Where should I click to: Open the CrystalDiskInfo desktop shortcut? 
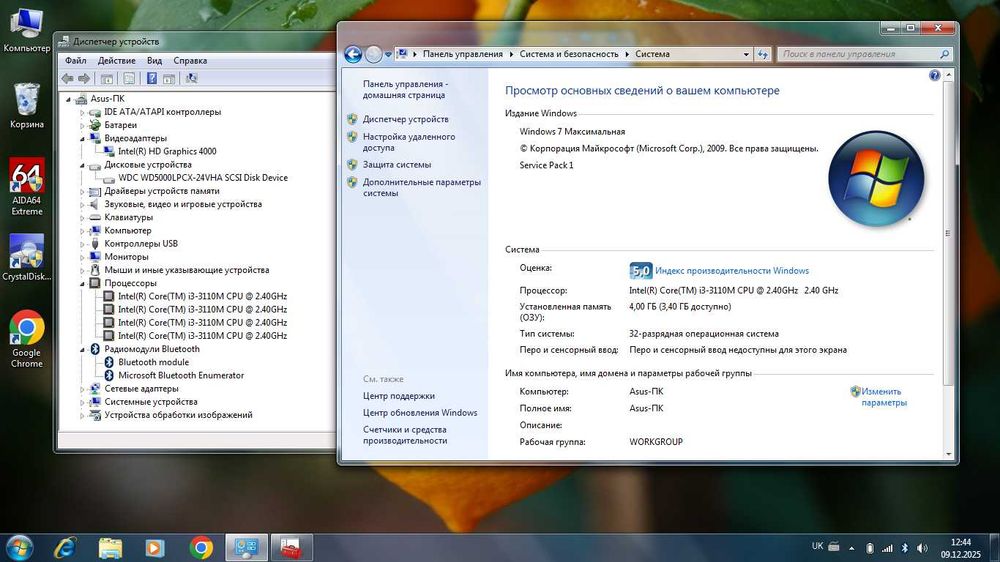pos(27,257)
